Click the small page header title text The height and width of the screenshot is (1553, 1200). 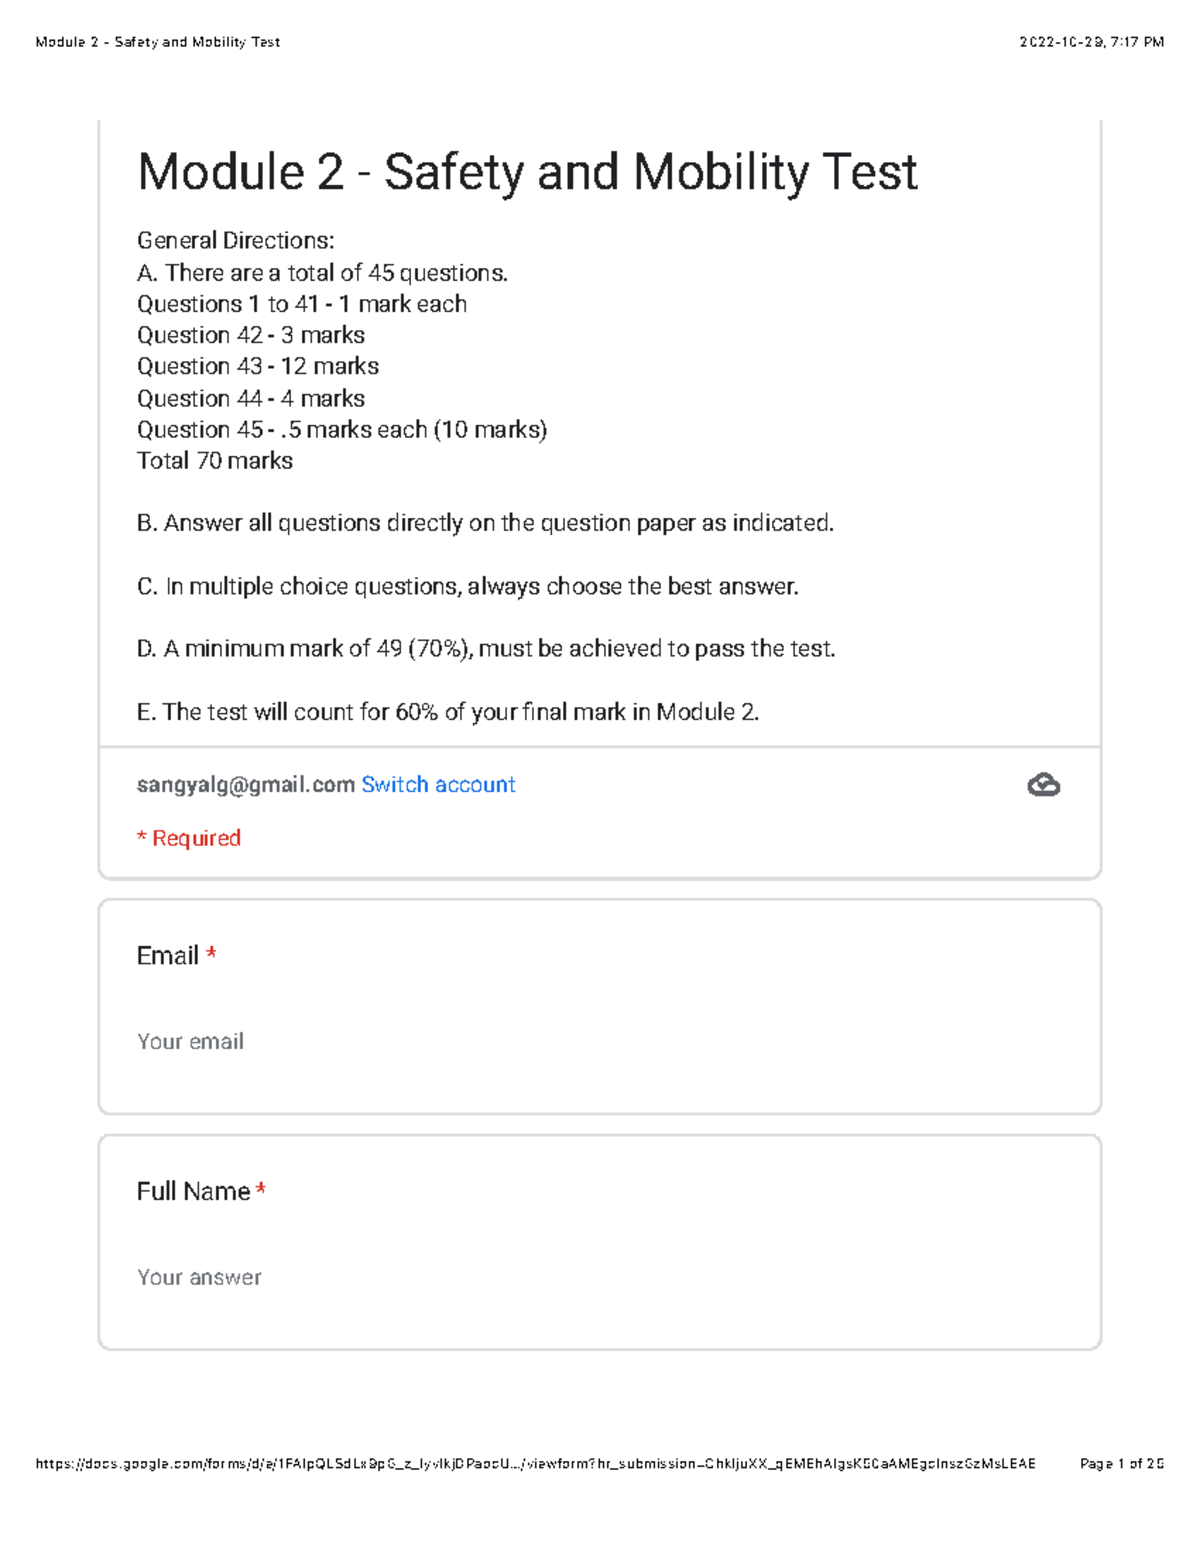pyautogui.click(x=157, y=42)
